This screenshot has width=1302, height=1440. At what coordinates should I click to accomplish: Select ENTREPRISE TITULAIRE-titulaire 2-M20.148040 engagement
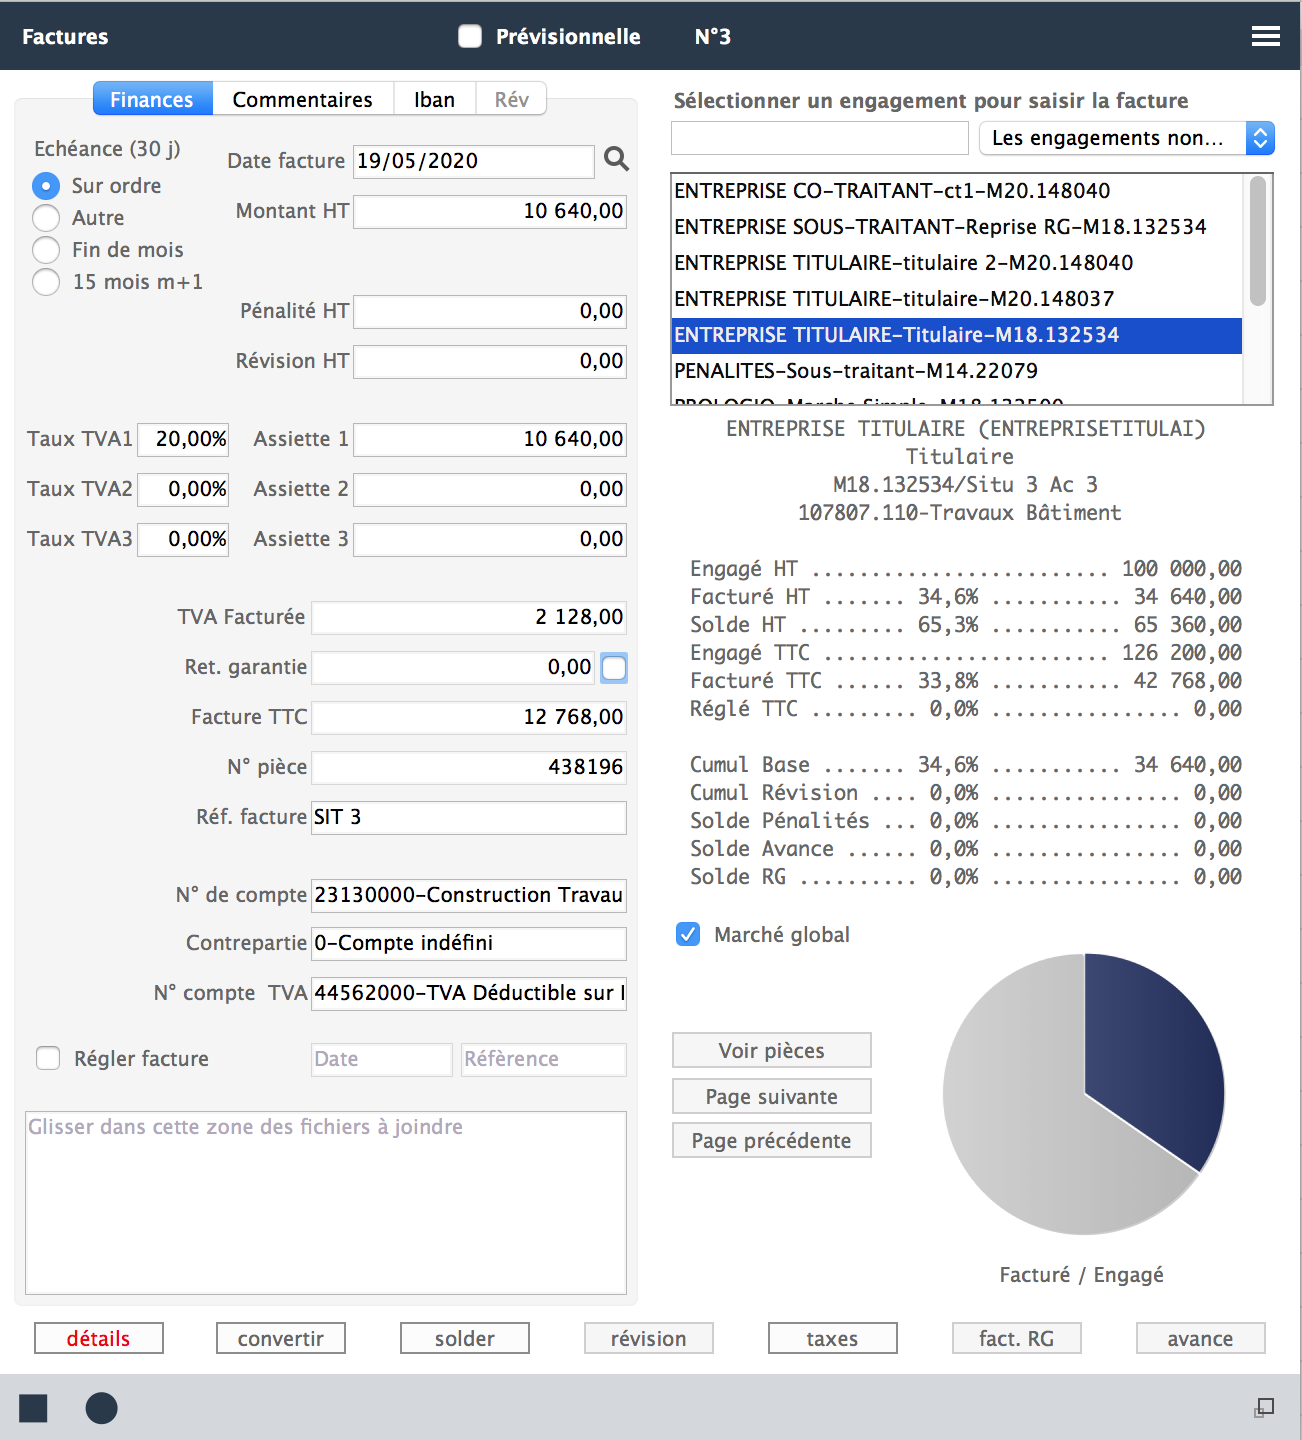(x=957, y=263)
